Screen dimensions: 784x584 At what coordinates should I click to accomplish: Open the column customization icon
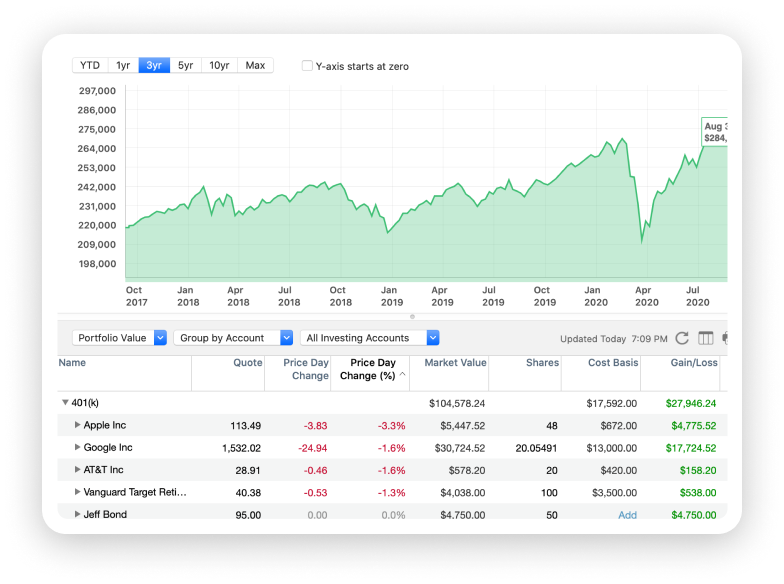click(x=706, y=338)
